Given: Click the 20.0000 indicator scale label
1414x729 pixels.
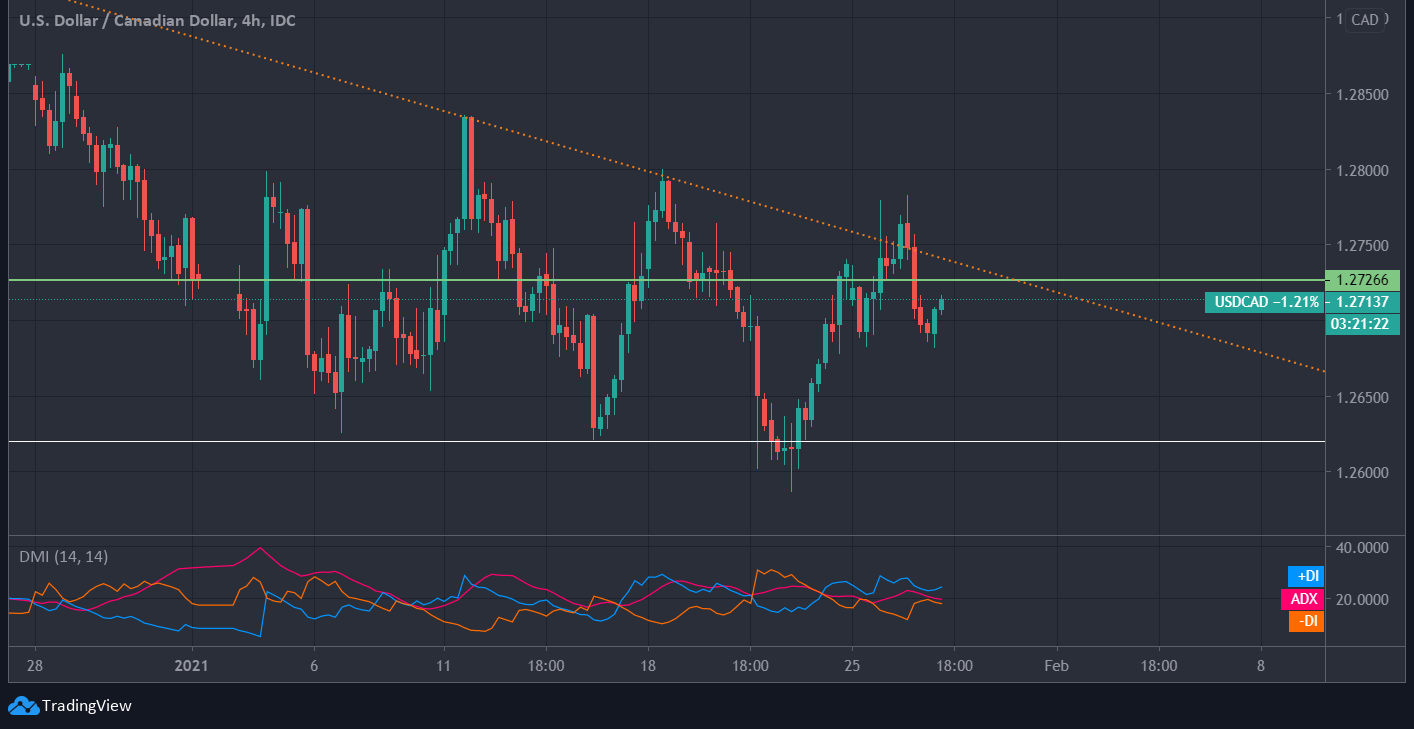Looking at the screenshot, I should 1361,599.
